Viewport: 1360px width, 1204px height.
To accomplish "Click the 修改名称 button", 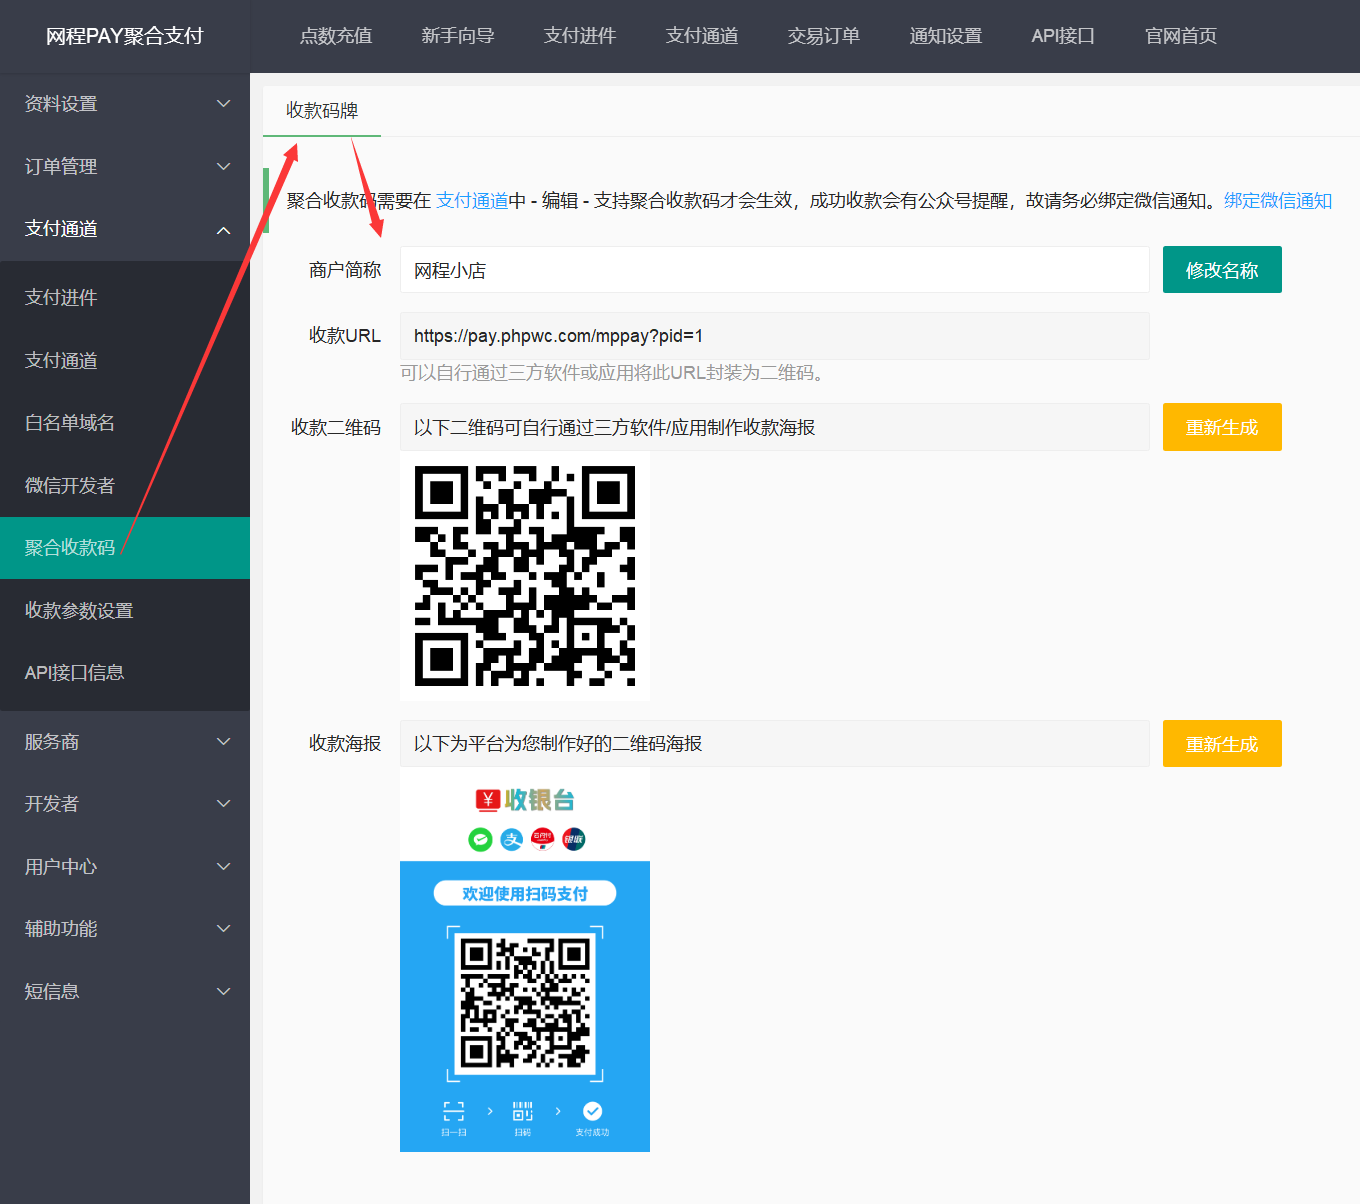I will (1221, 270).
